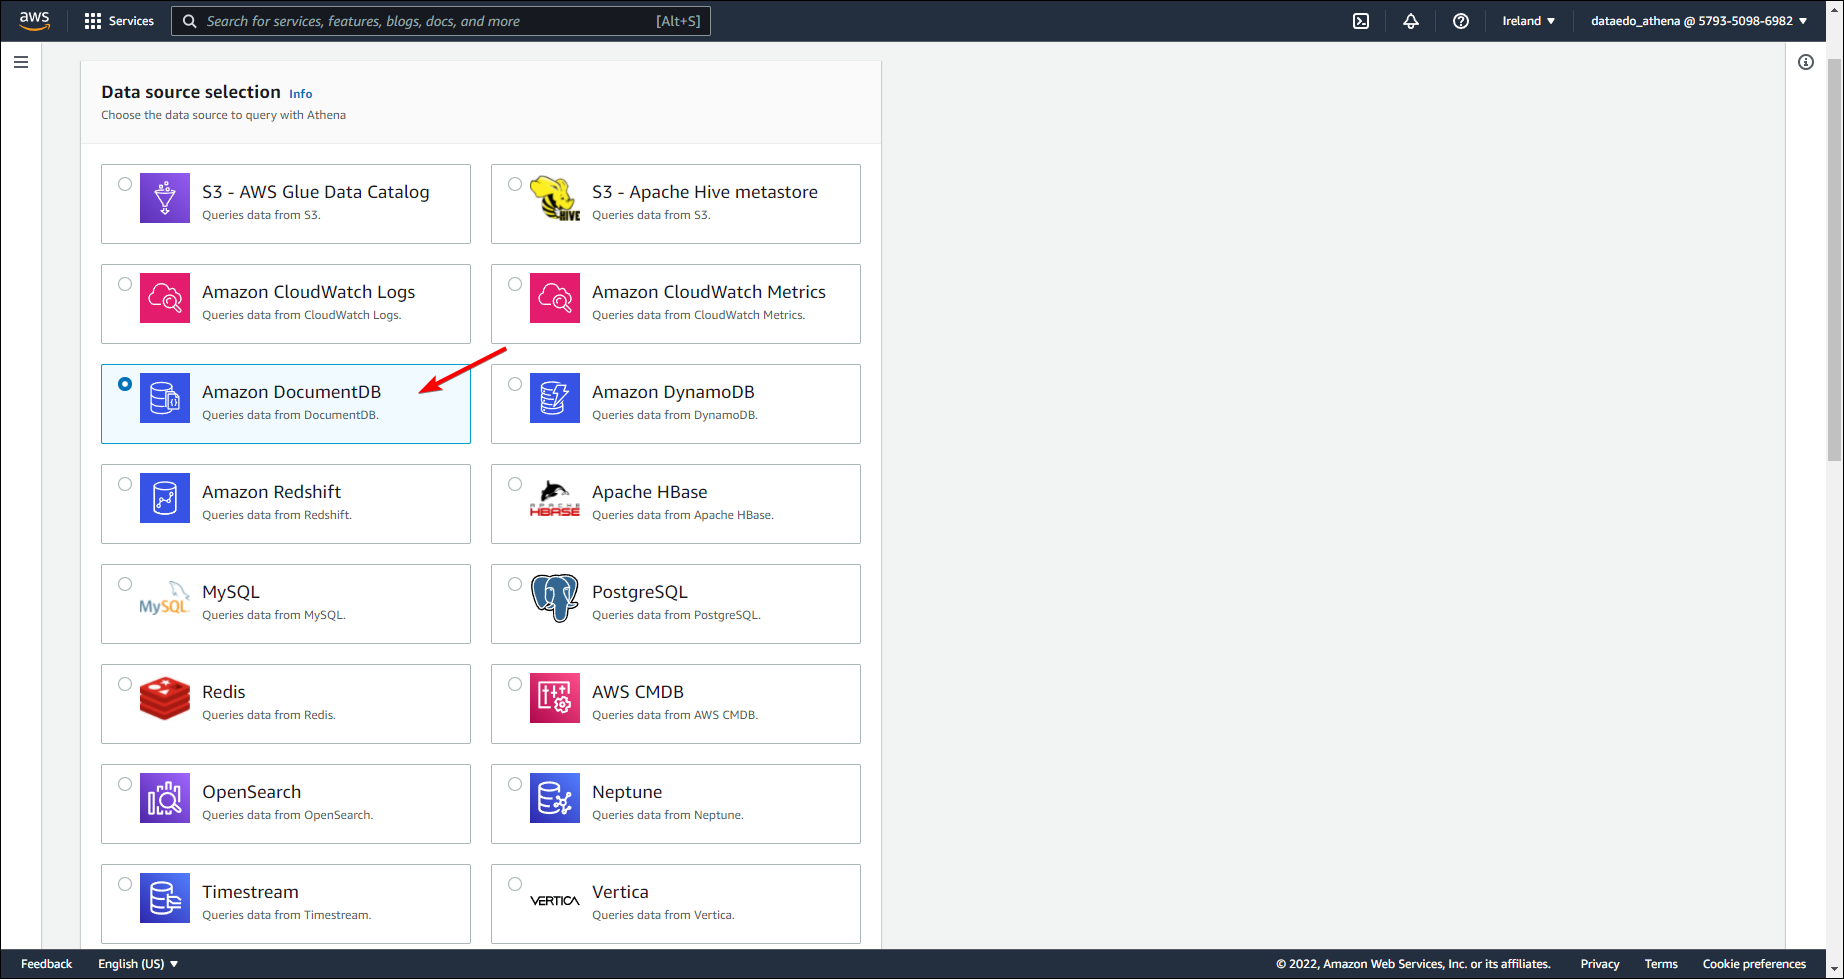Click the Amazon DocumentDB database icon

(165, 397)
